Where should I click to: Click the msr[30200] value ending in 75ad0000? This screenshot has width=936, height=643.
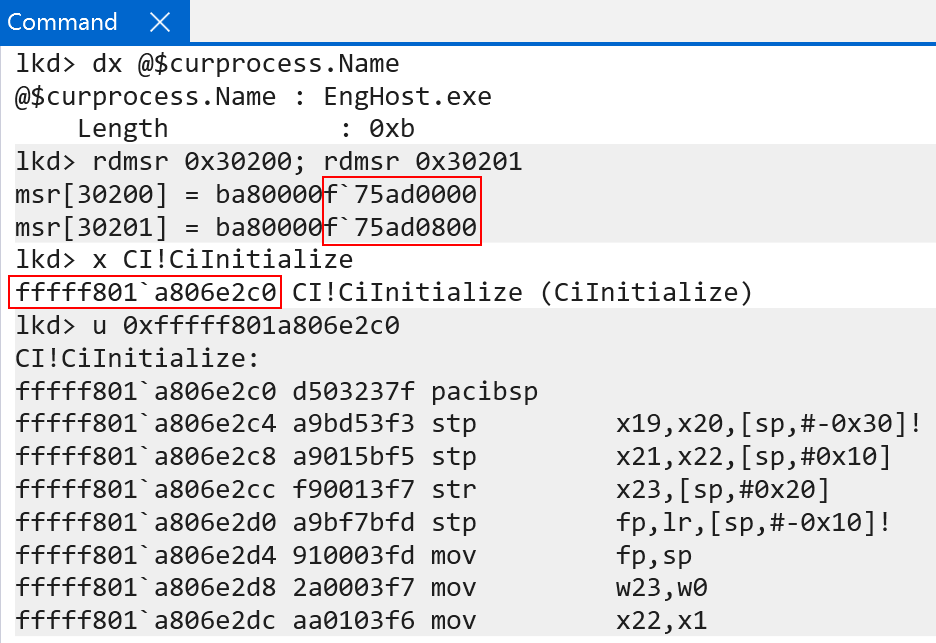[402, 194]
